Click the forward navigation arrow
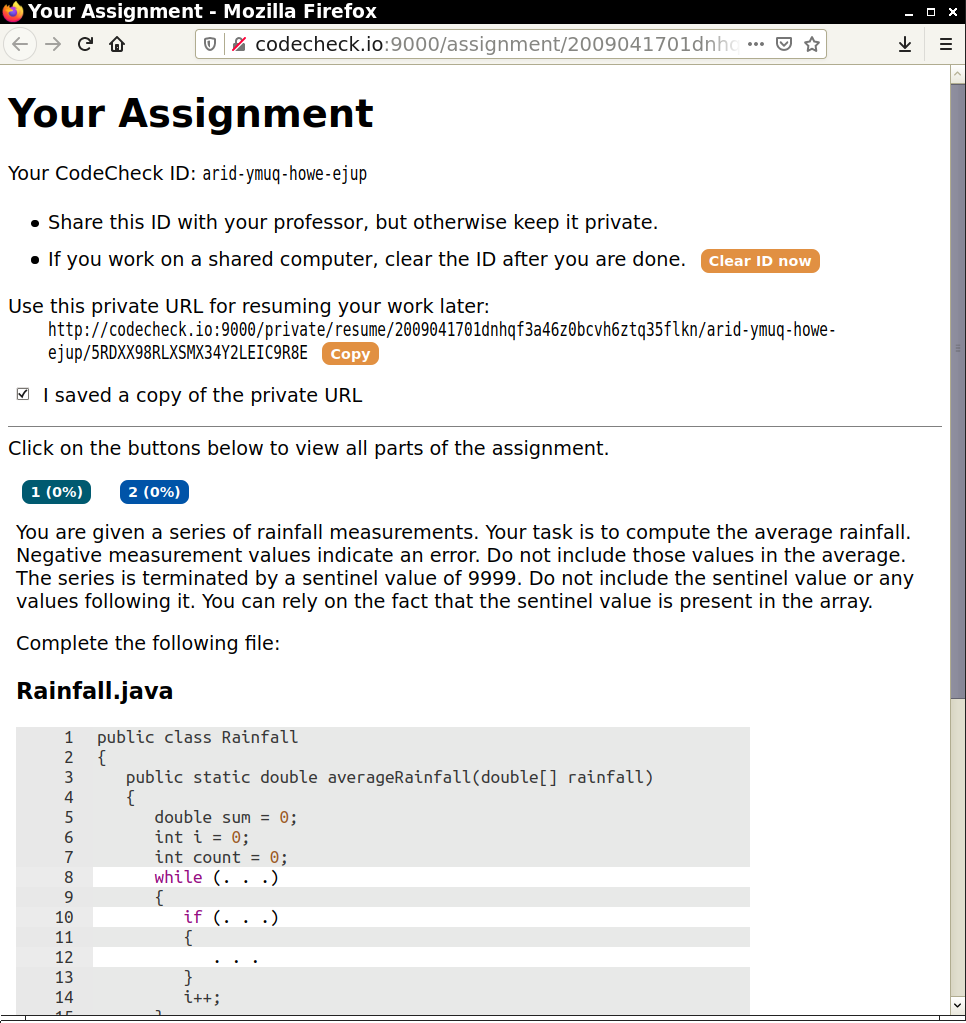 coord(53,44)
